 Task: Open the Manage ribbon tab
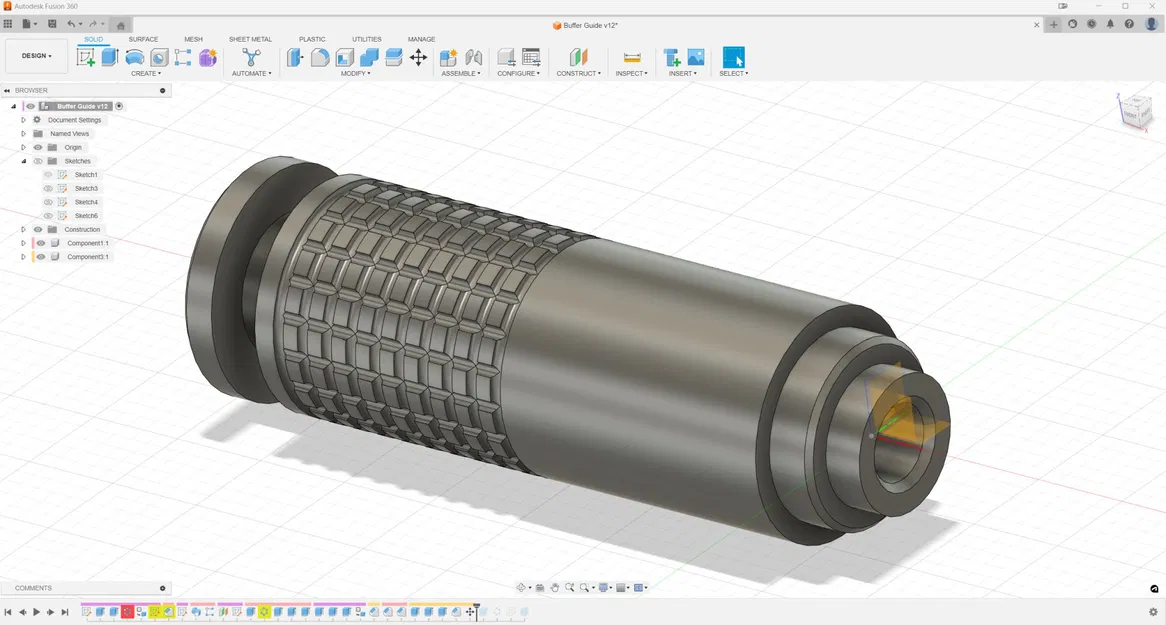[x=421, y=39]
